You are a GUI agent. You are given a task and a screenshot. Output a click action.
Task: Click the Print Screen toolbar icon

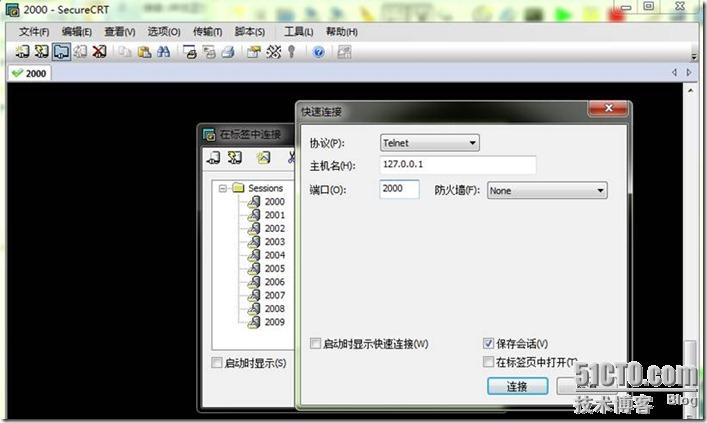[190, 52]
